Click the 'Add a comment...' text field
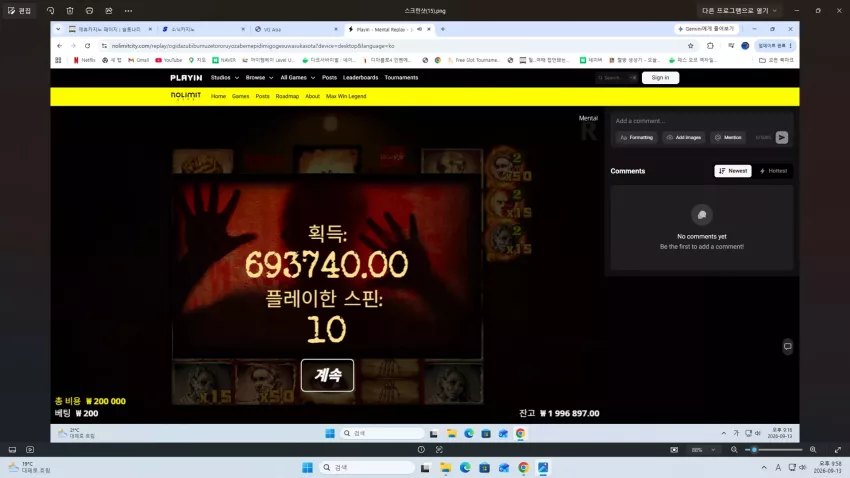 point(701,121)
